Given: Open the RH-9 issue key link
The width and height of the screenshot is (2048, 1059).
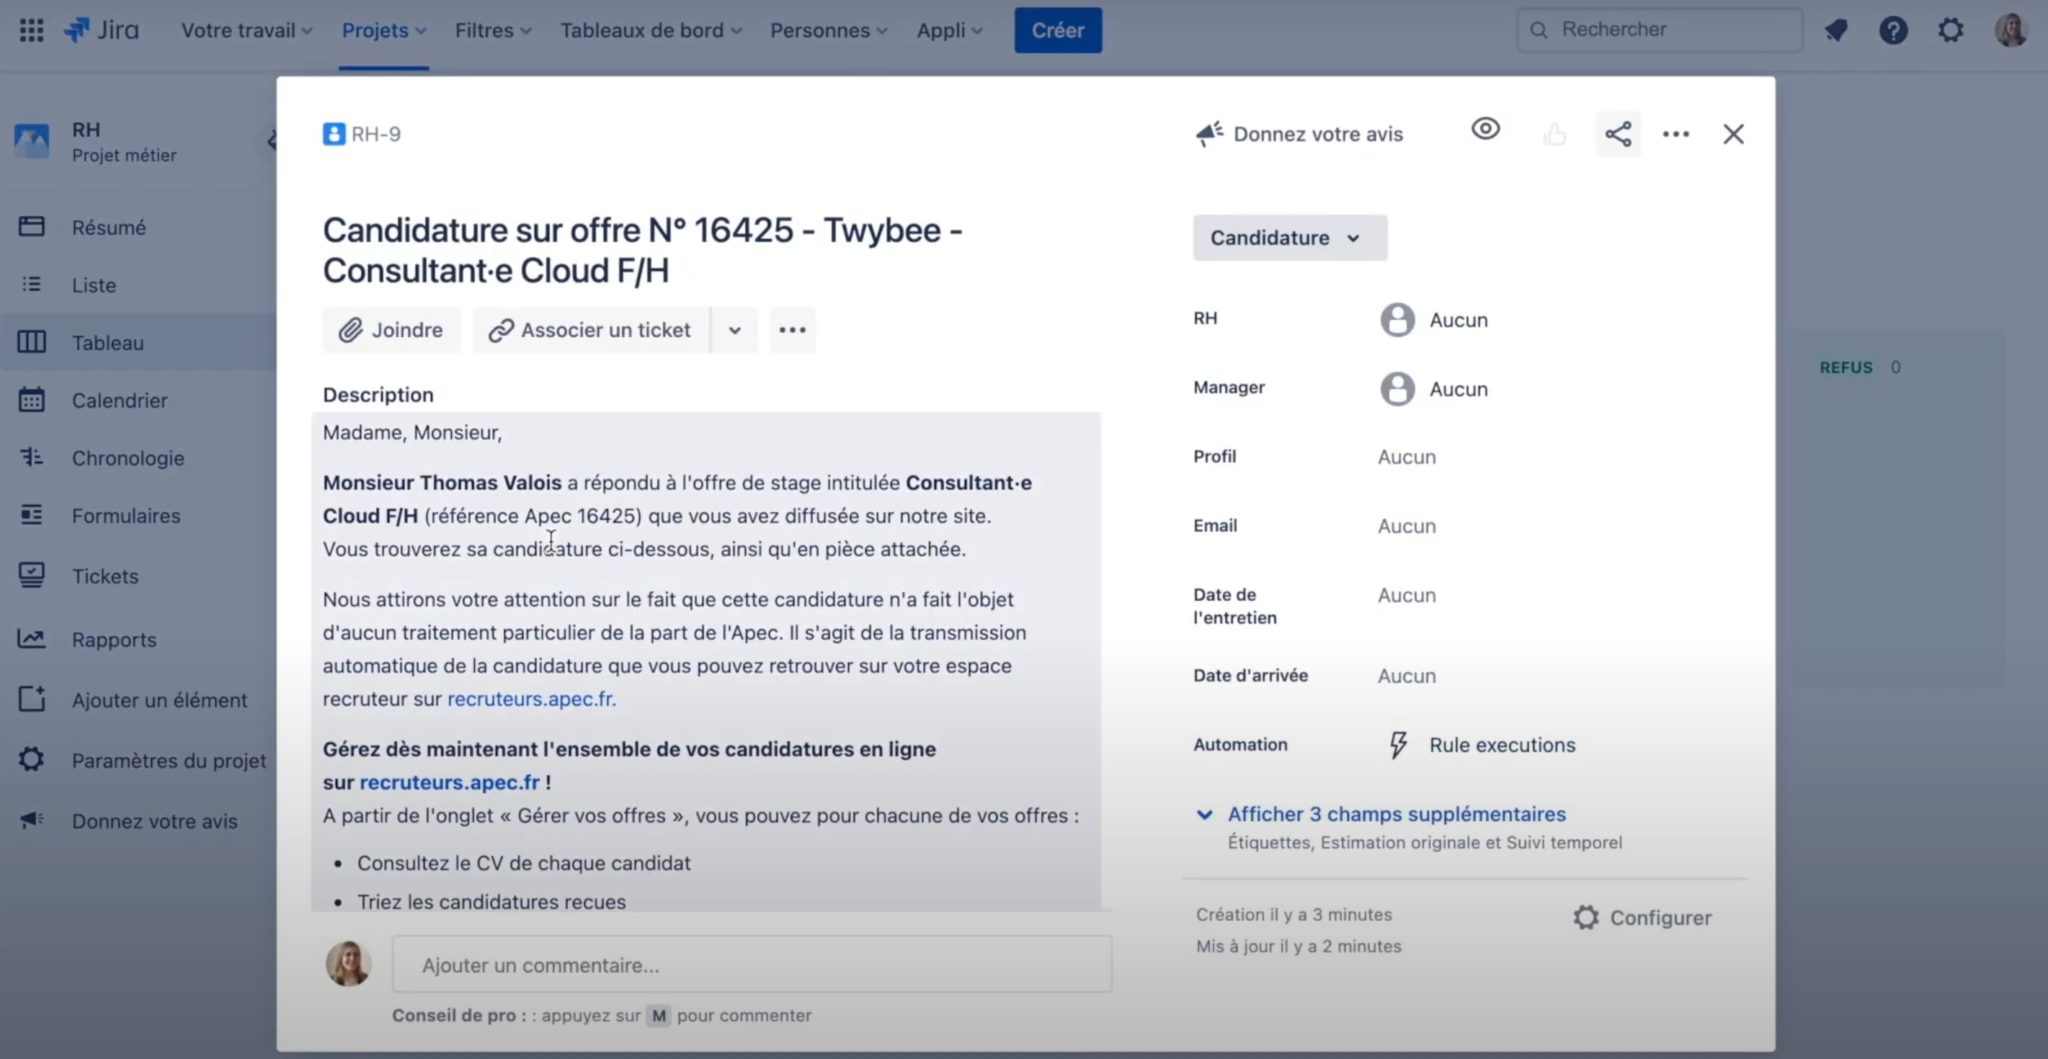Looking at the screenshot, I should tap(376, 134).
